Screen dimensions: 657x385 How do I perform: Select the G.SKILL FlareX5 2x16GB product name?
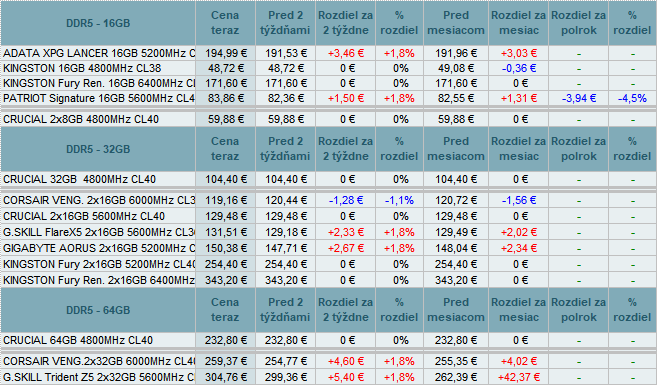[99, 232]
